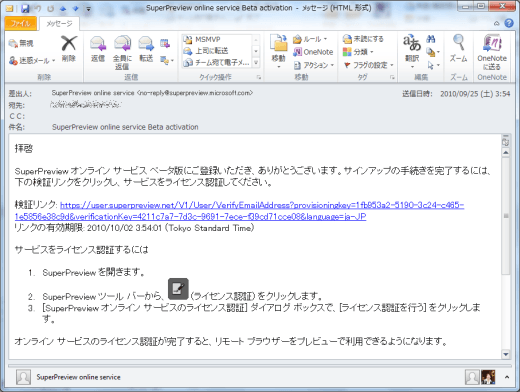Open the Follow-up flag (フラグの設定) dropdown
Screen dimensions: 520x392
[x=369, y=65]
